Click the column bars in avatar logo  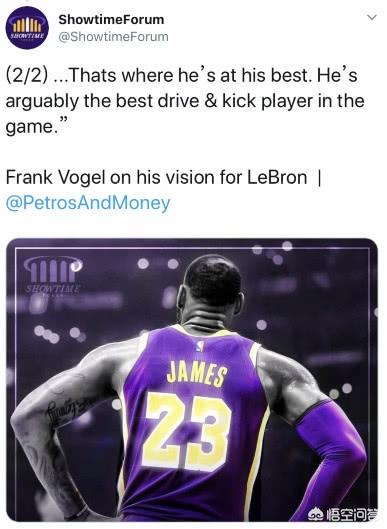27,25
